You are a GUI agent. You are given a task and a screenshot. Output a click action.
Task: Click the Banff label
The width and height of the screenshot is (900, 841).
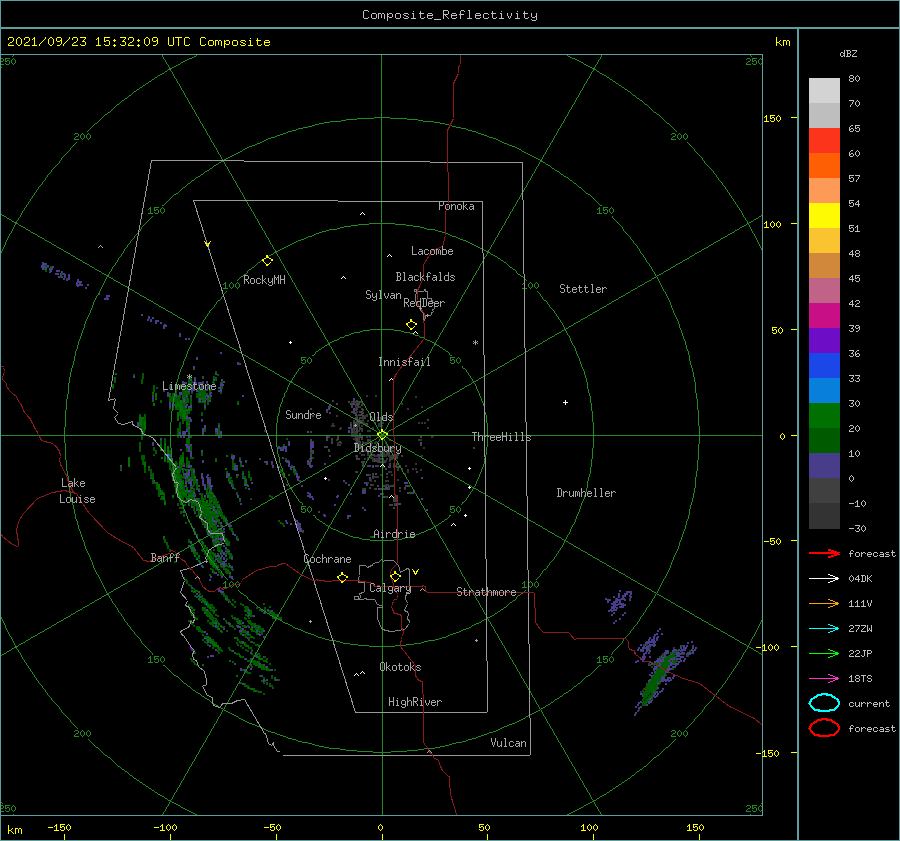165,557
